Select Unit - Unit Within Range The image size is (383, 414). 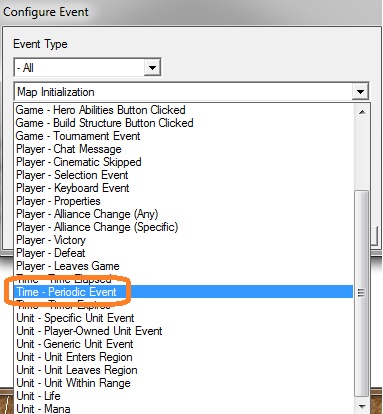click(x=184, y=383)
